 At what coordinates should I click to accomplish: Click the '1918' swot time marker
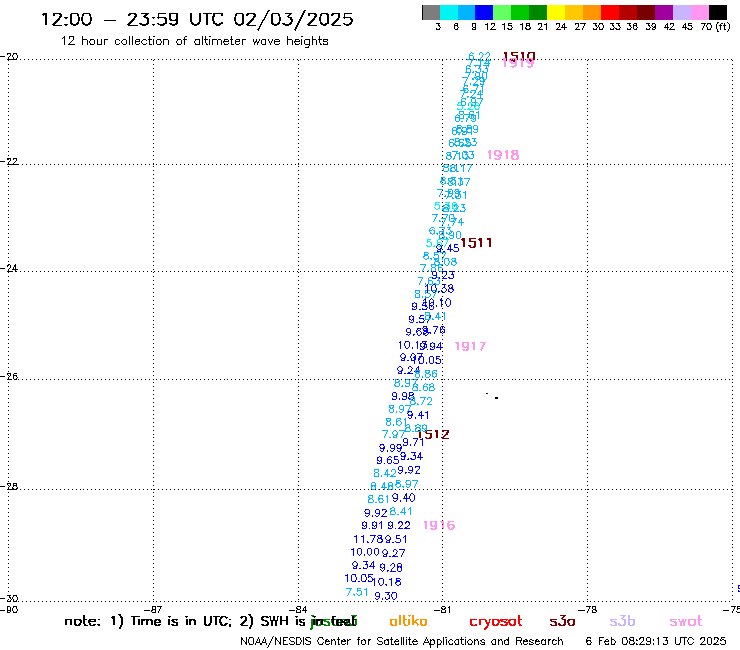pyautogui.click(x=503, y=155)
